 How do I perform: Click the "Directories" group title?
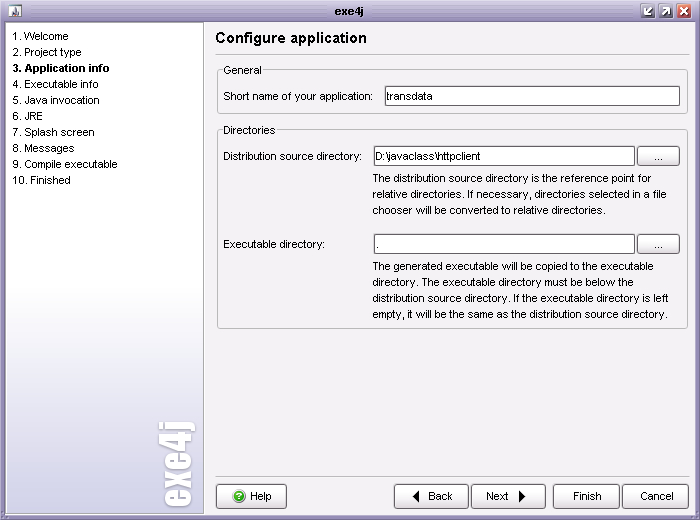(x=249, y=130)
